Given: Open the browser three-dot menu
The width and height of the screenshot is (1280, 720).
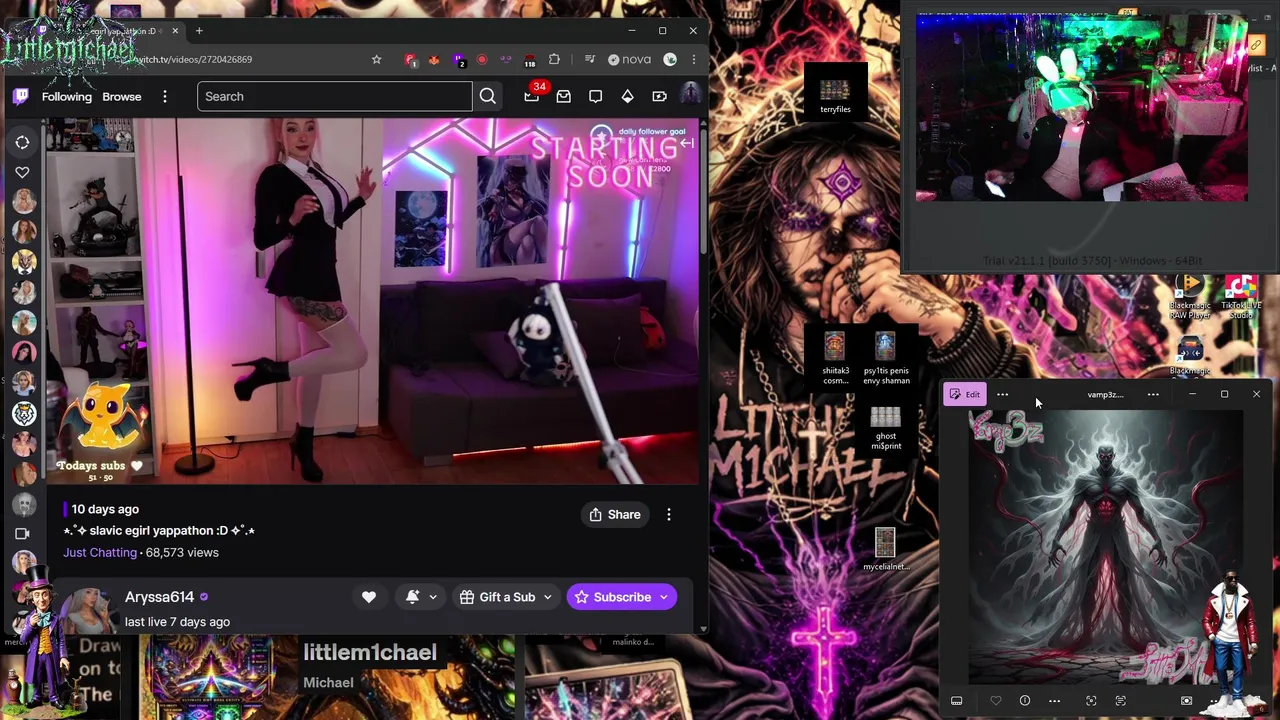Looking at the screenshot, I should 693,60.
